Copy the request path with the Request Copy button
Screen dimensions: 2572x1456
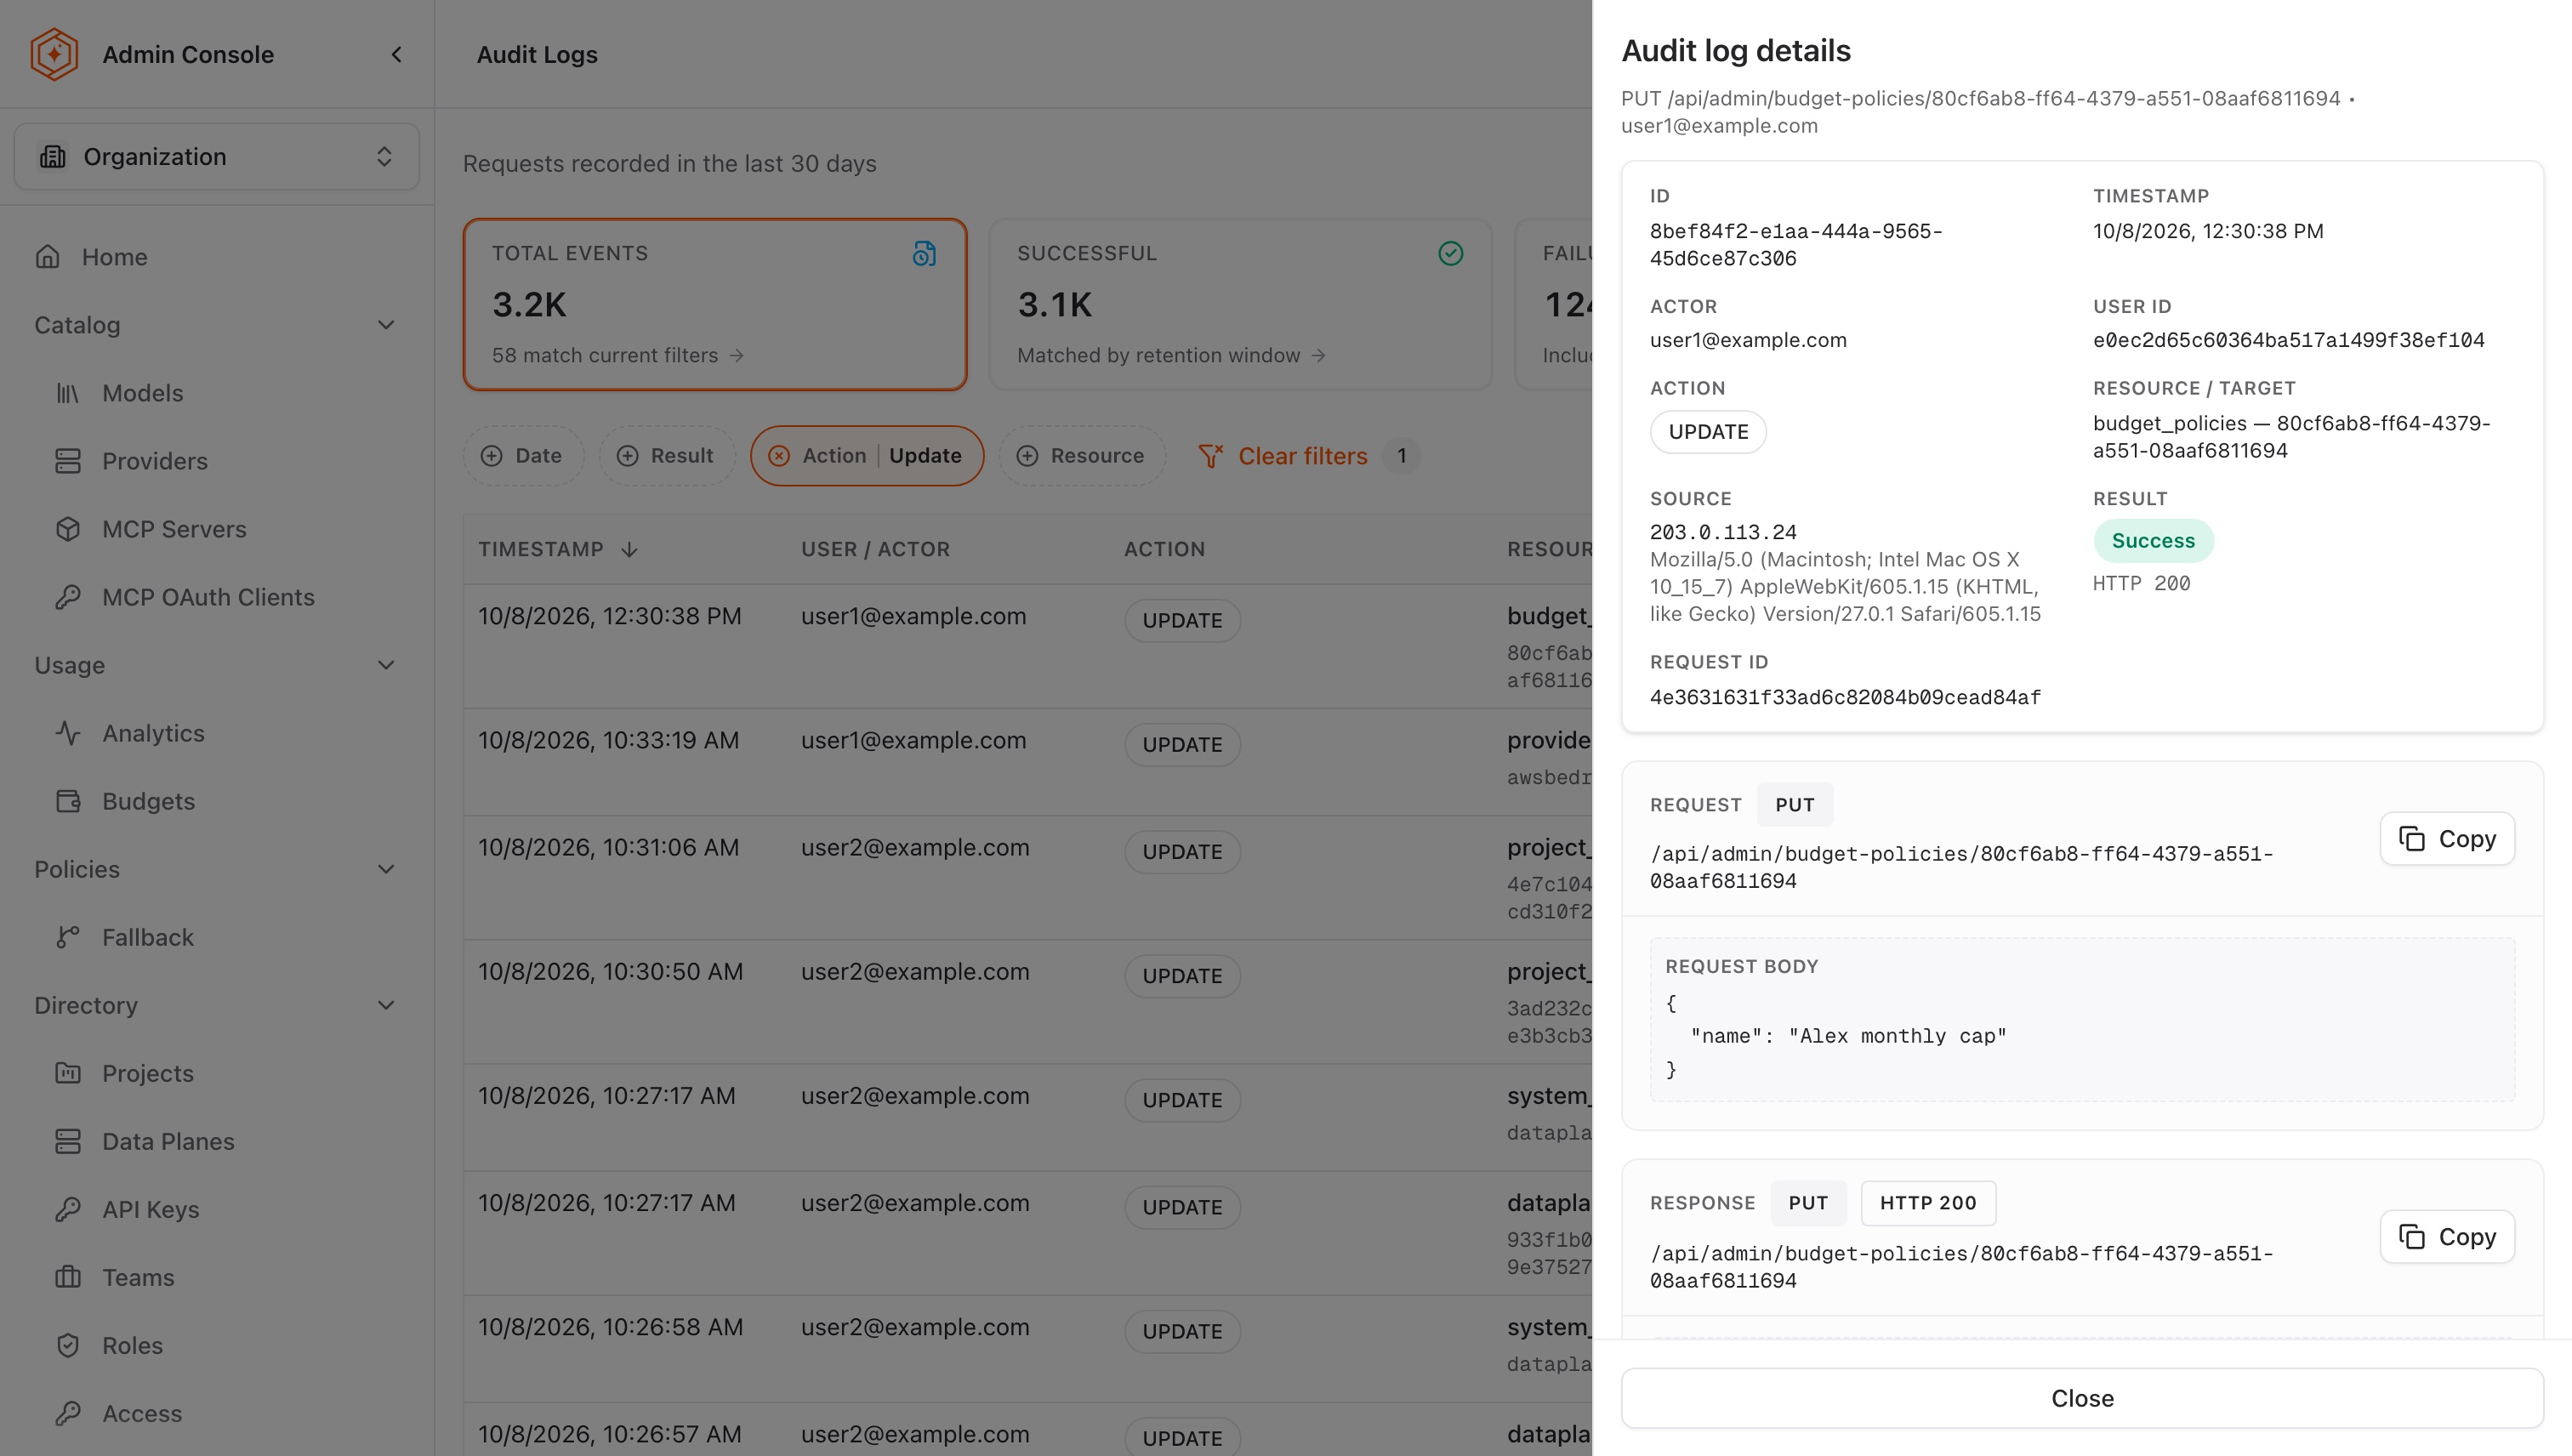tap(2446, 838)
